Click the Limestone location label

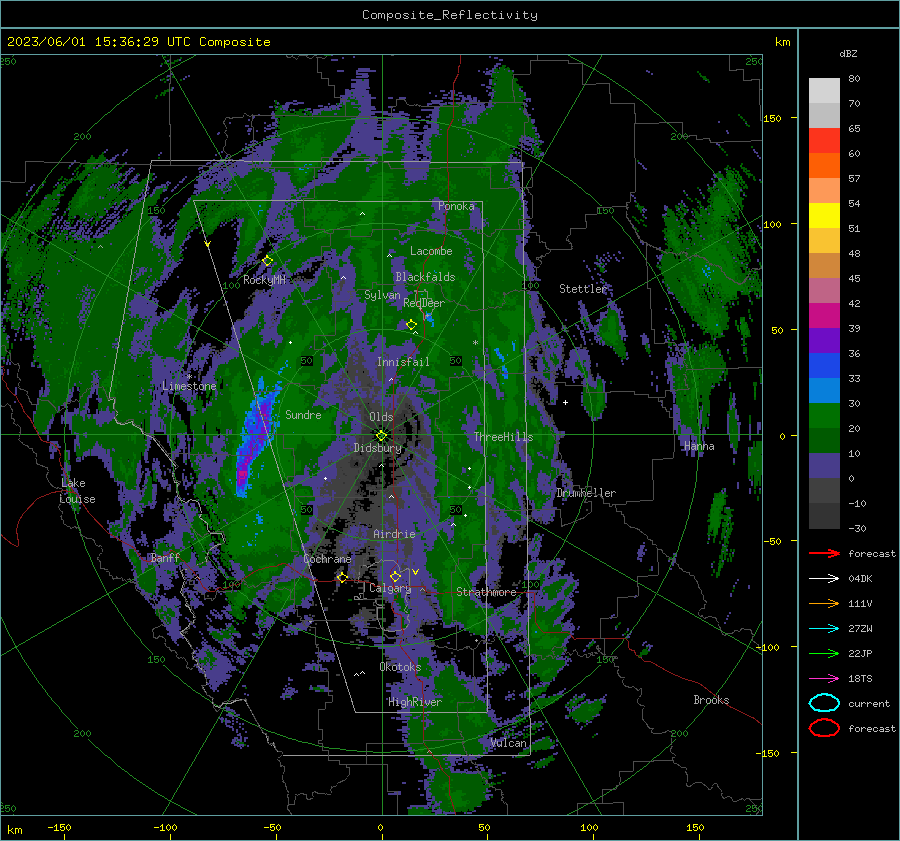(x=189, y=386)
